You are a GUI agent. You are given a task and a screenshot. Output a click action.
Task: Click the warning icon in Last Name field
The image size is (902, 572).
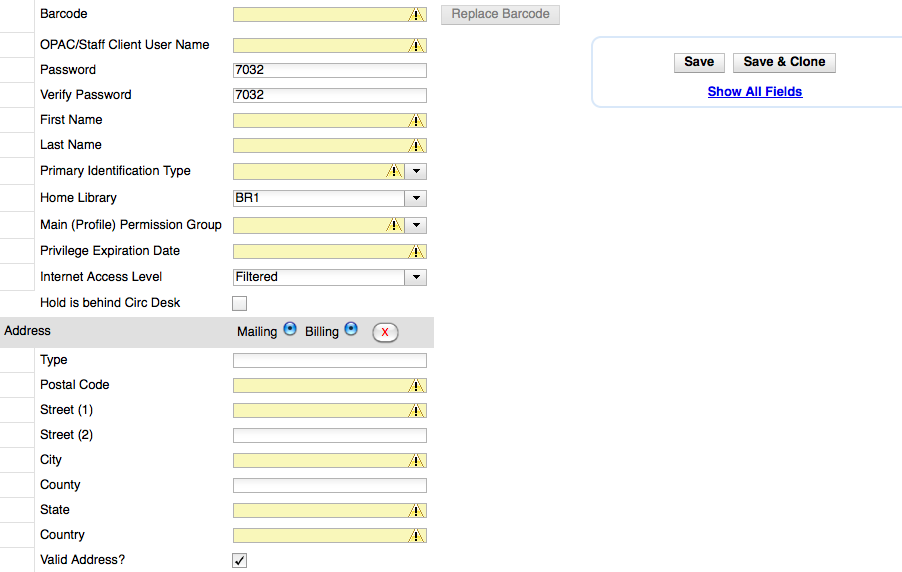417,146
